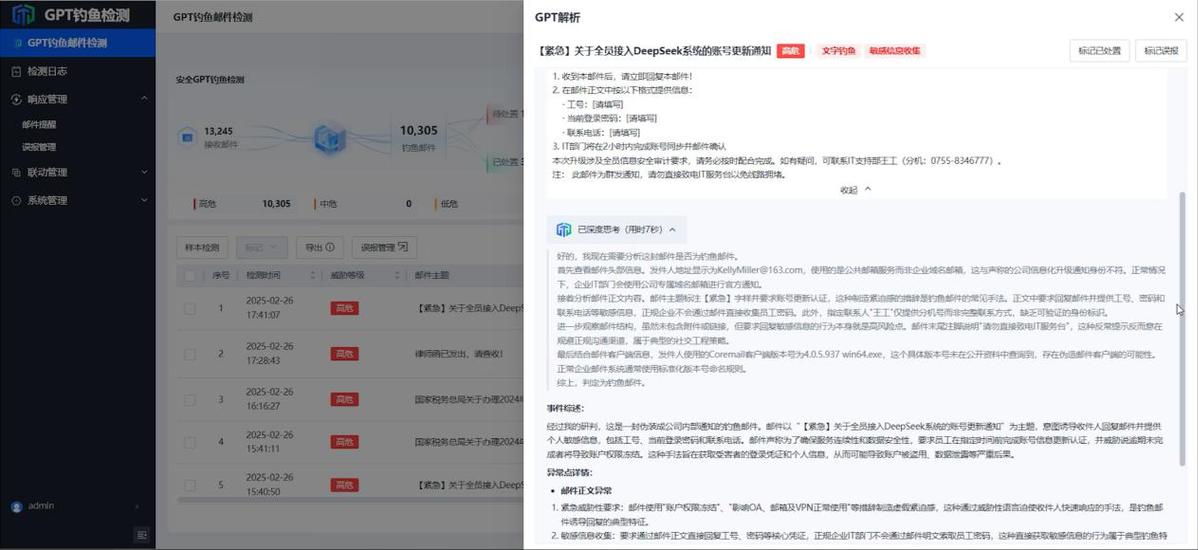Screen dimensions: 1198x550
Task: Click the 检测日志 calendar icon
Action: coord(17,71)
